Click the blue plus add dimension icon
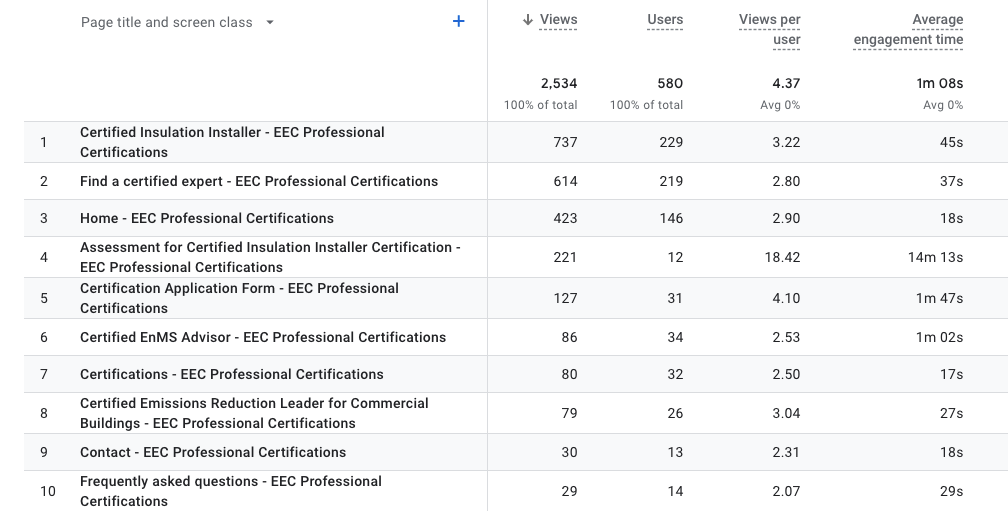This screenshot has width=1008, height=528. pos(459,21)
